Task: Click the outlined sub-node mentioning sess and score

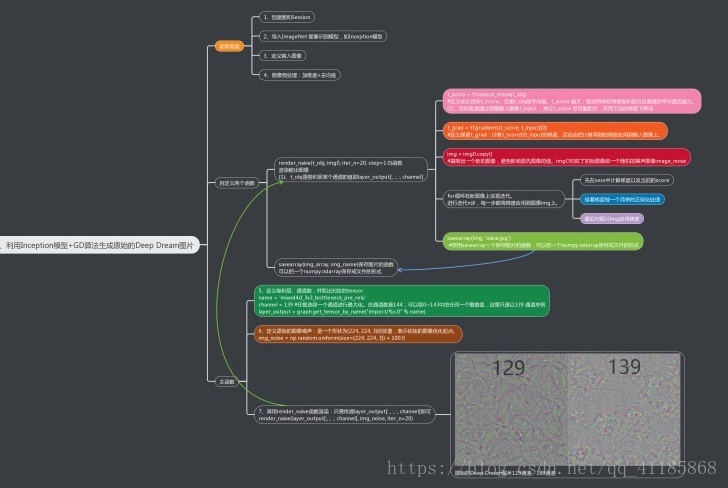Action: [x=627, y=180]
